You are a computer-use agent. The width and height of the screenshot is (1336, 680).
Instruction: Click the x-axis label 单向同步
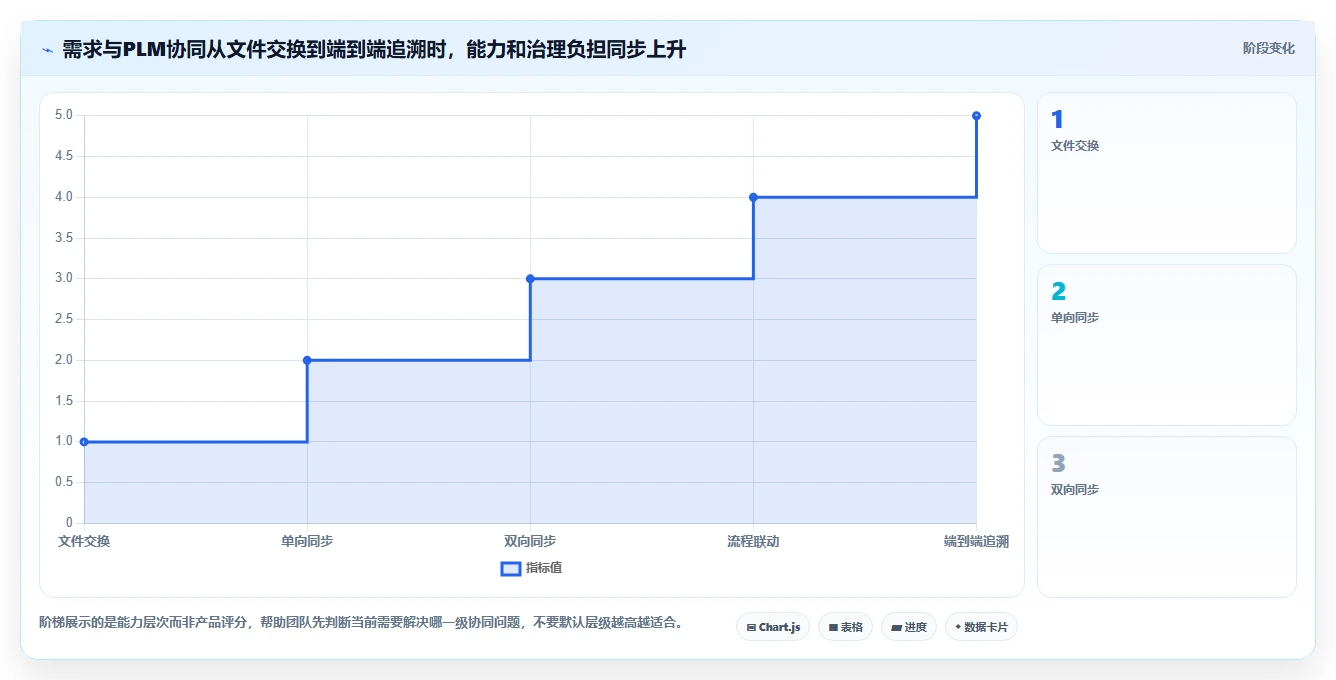307,541
